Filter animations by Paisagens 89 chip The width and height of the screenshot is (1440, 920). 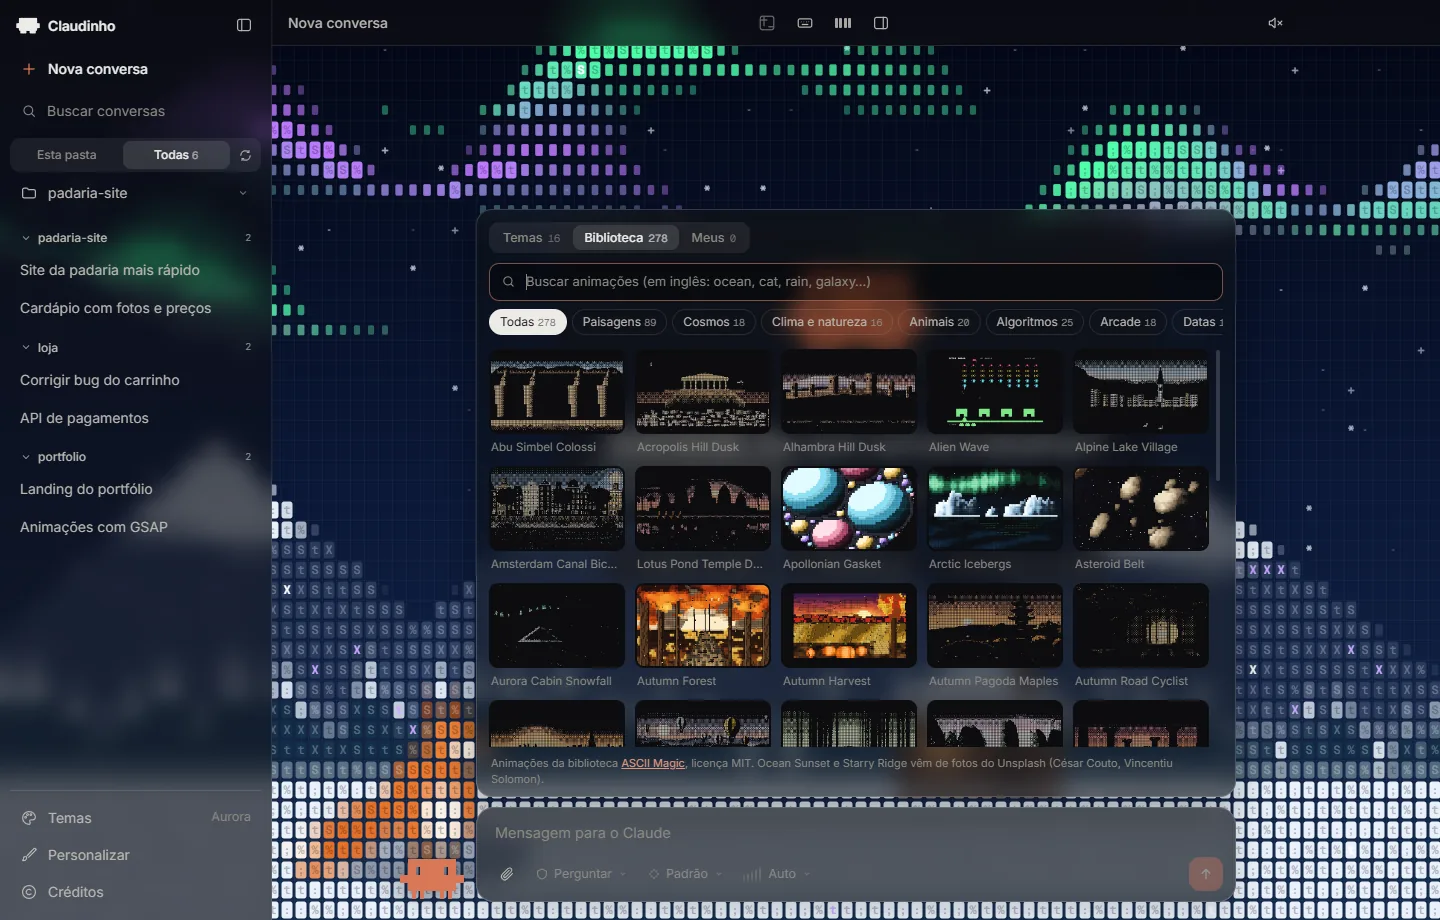(x=619, y=322)
